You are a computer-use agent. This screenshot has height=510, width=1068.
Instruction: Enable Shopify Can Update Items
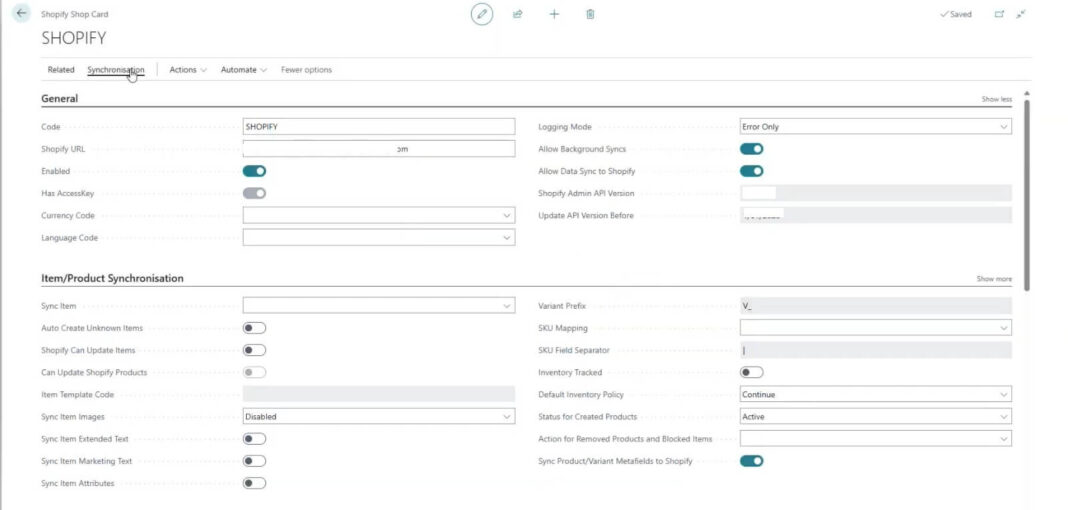coord(254,350)
